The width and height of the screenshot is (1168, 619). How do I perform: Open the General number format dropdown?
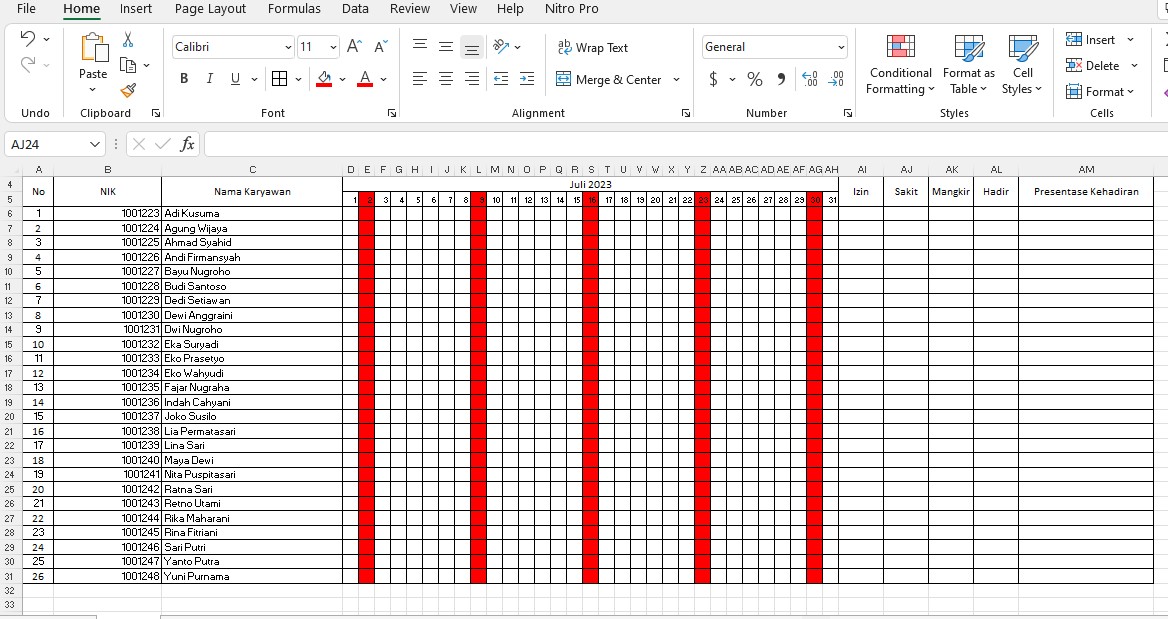coord(841,47)
